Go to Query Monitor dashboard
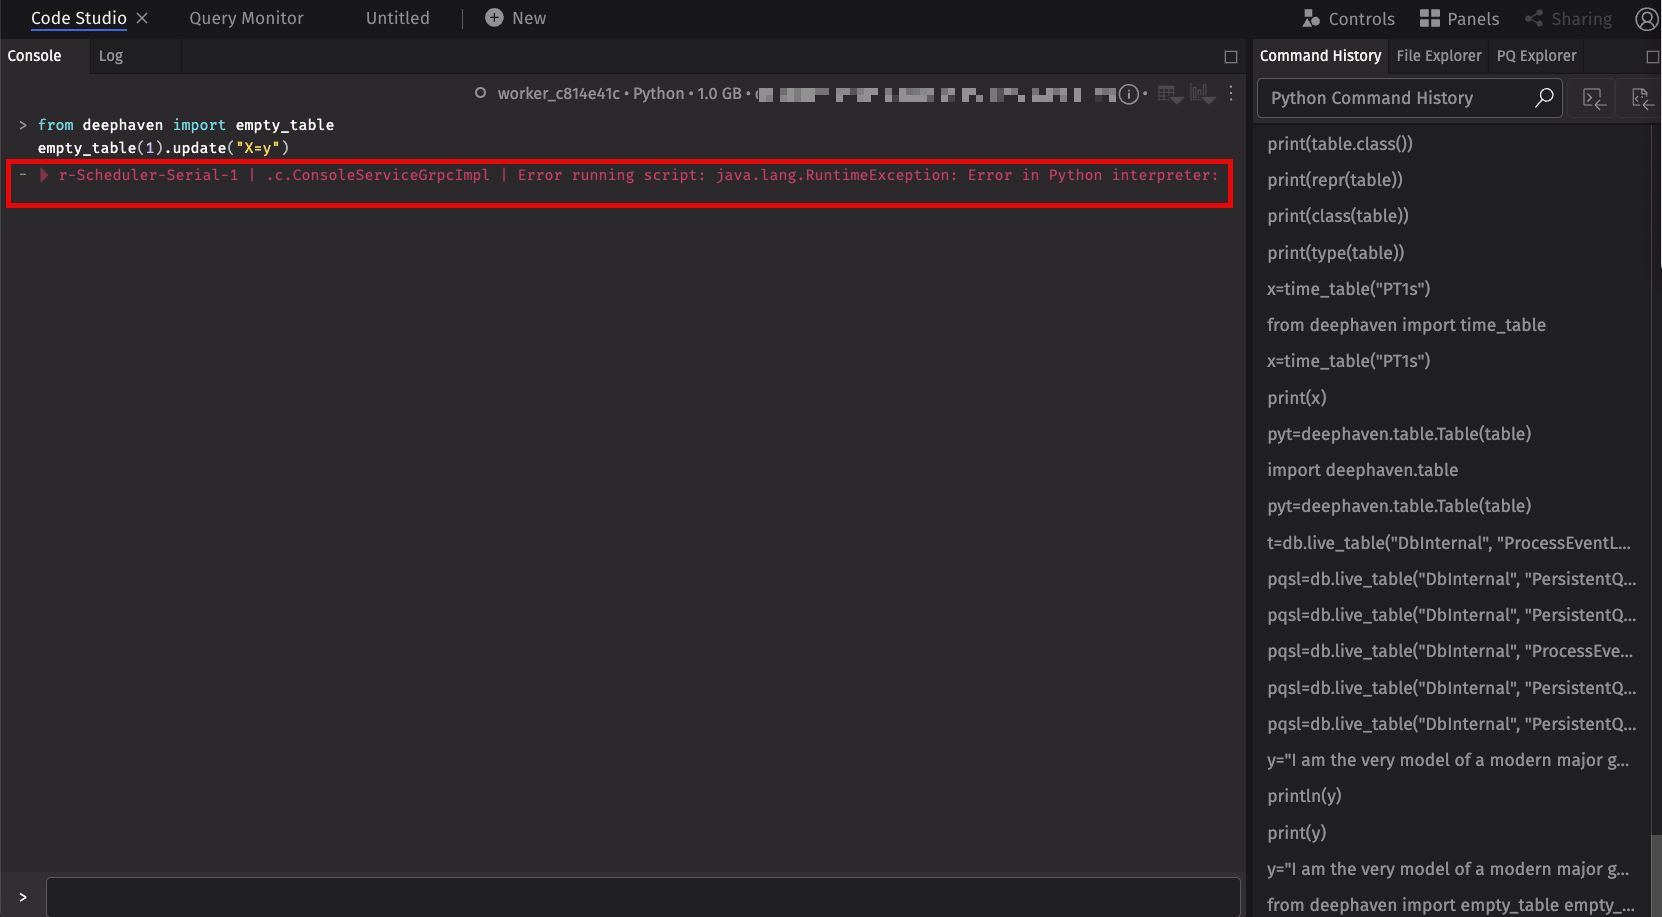Screen dimensions: 1662x917 pyautogui.click(x=246, y=18)
